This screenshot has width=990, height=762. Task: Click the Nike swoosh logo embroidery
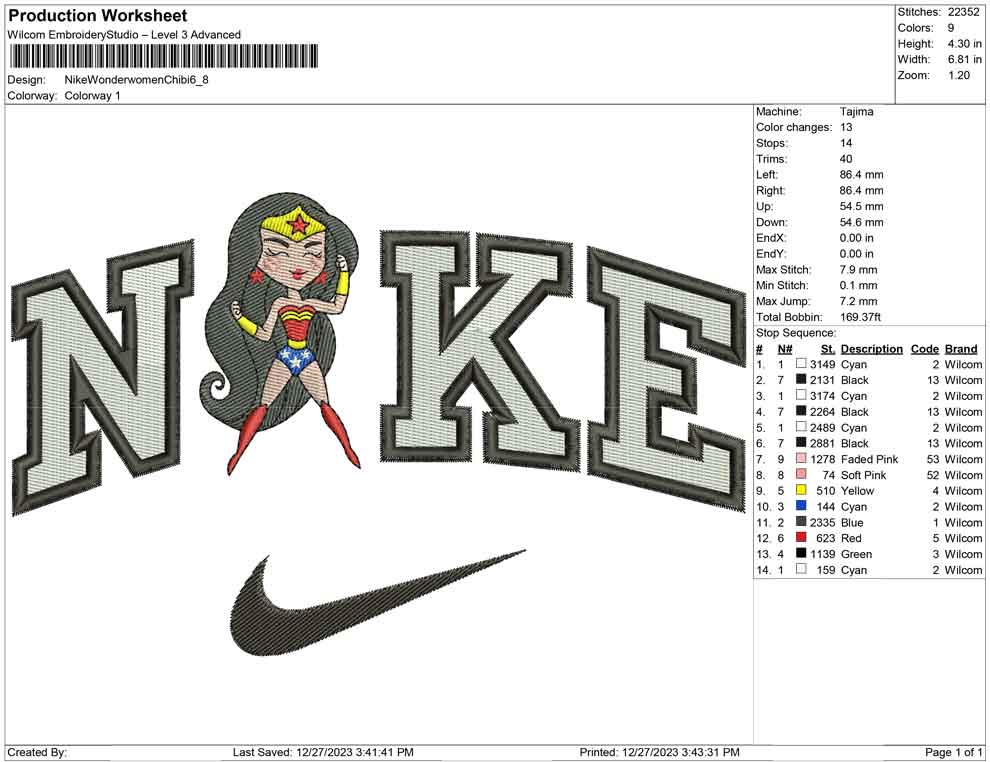tap(377, 603)
